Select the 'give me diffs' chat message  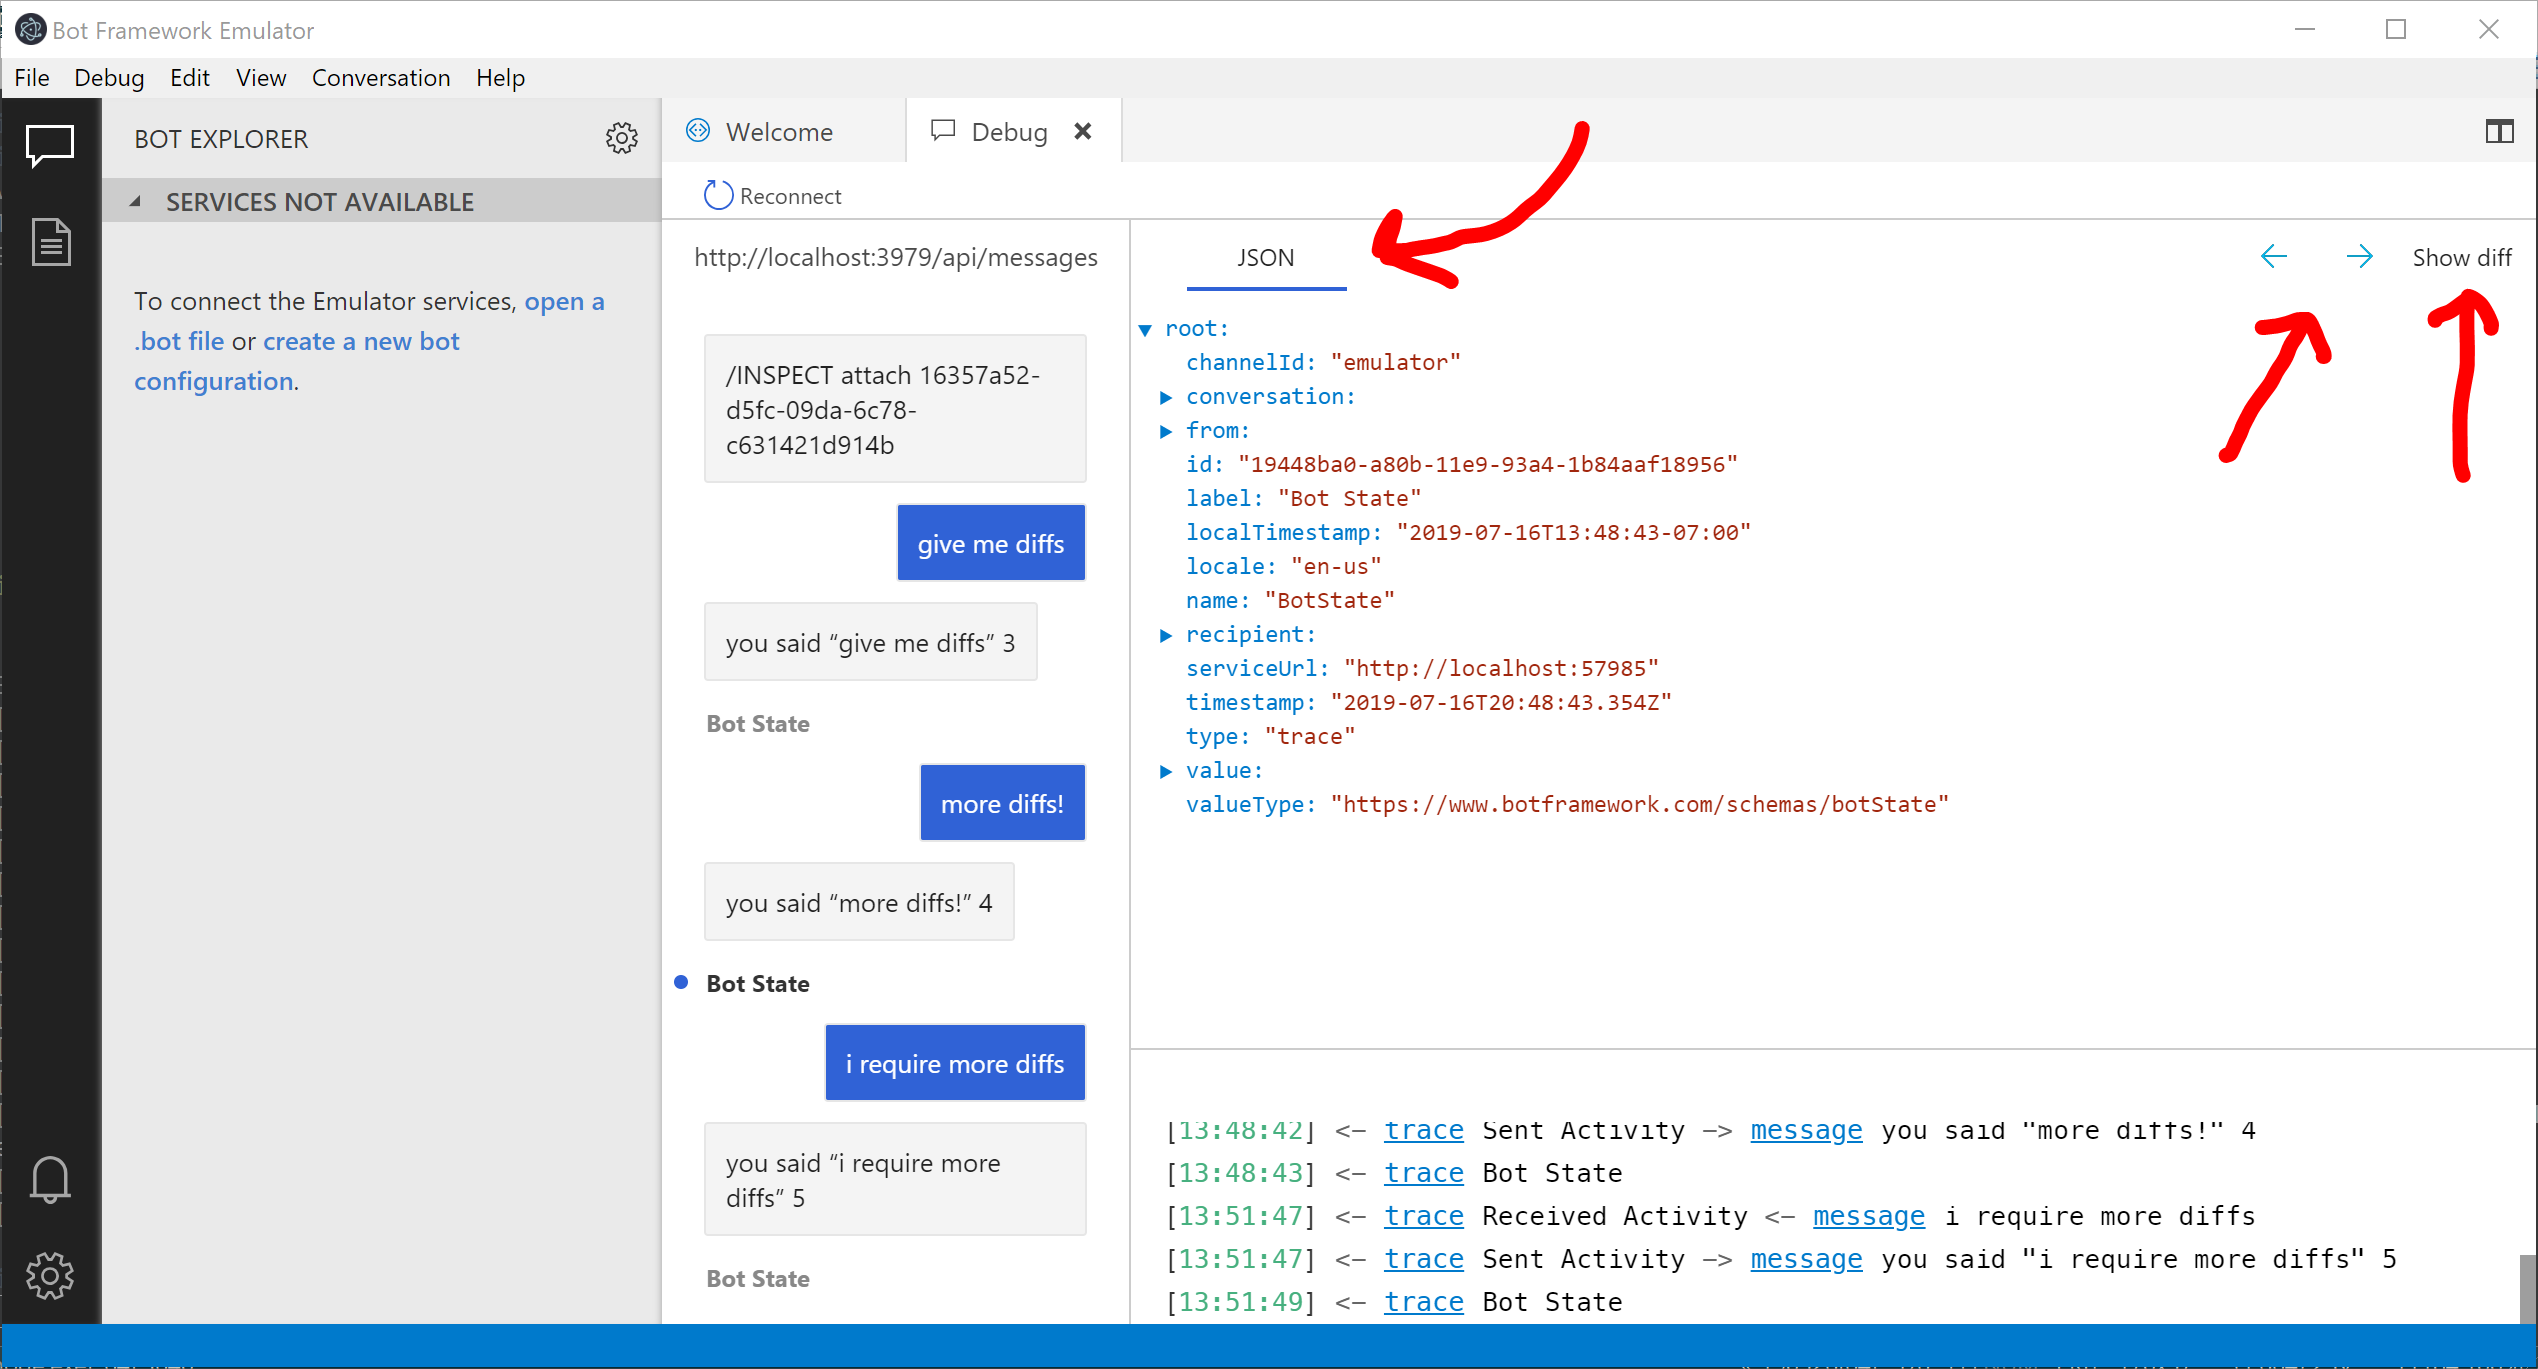click(x=991, y=543)
